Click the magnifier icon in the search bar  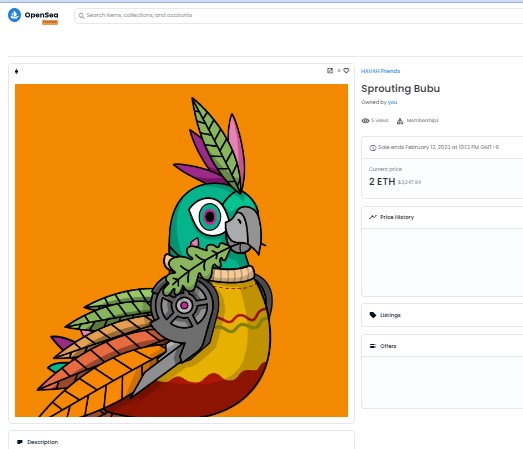tap(81, 16)
